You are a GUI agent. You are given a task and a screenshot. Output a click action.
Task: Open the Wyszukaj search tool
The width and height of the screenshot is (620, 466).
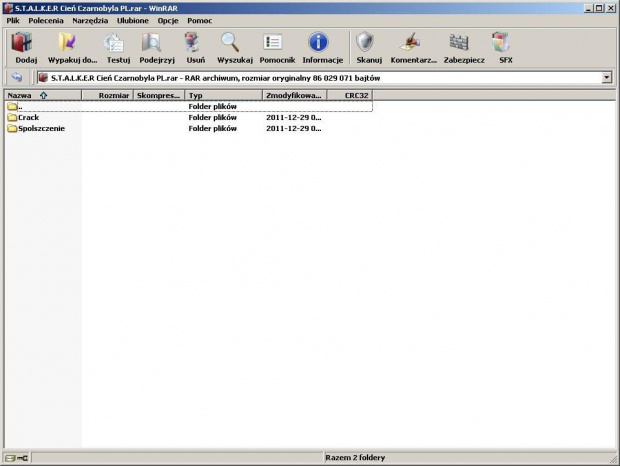click(x=230, y=42)
